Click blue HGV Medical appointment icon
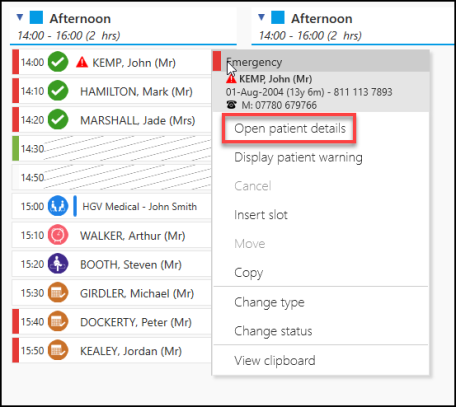The width and height of the screenshot is (456, 407). tap(58, 206)
